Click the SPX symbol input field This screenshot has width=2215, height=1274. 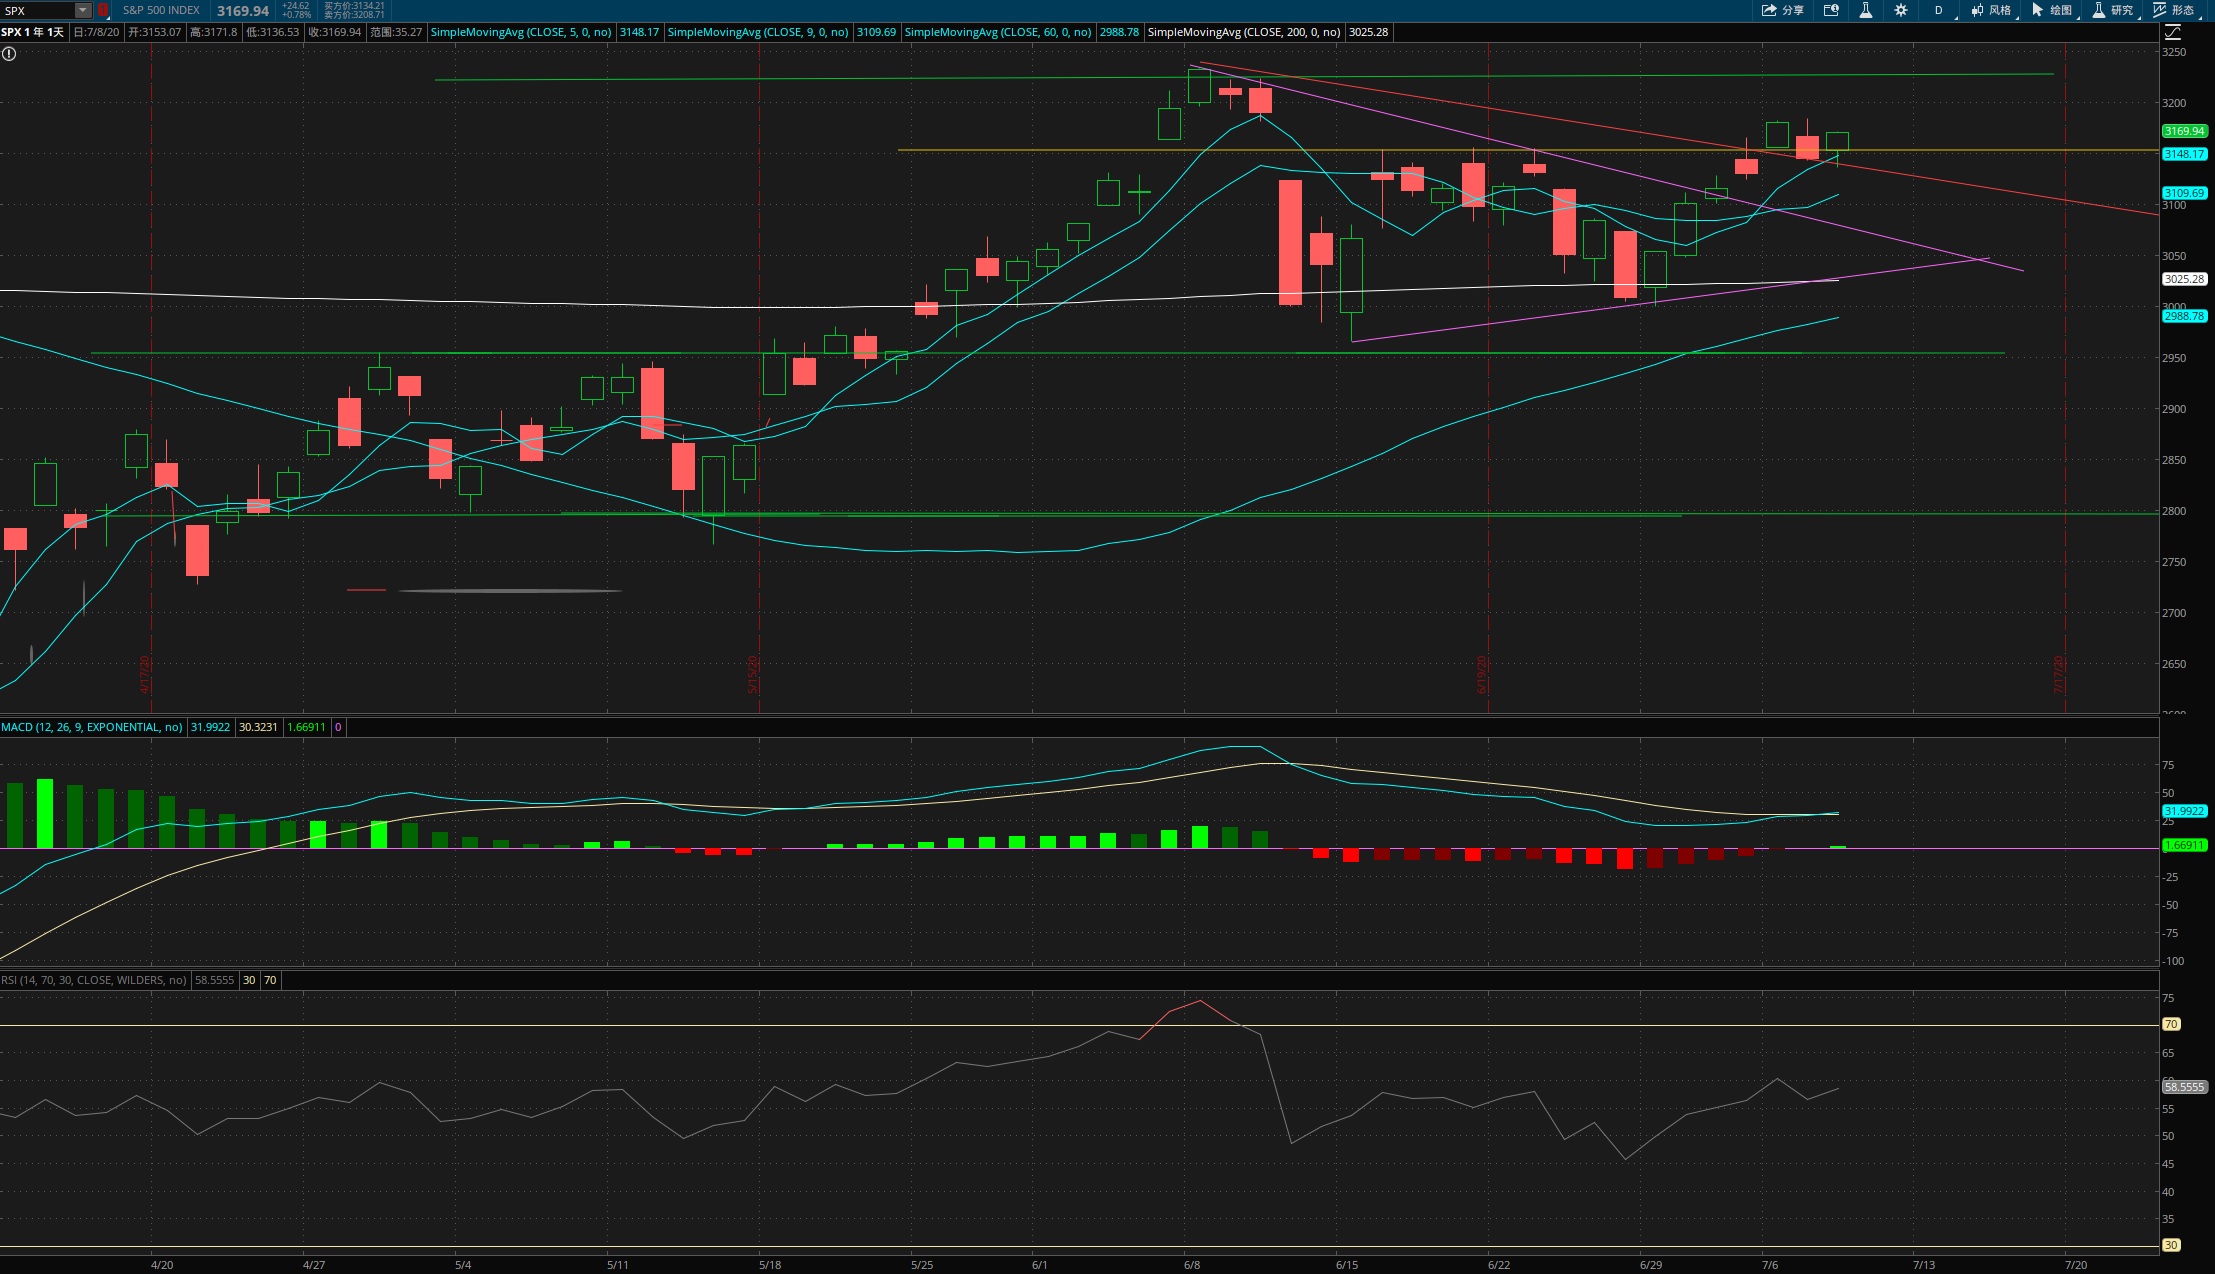(38, 10)
